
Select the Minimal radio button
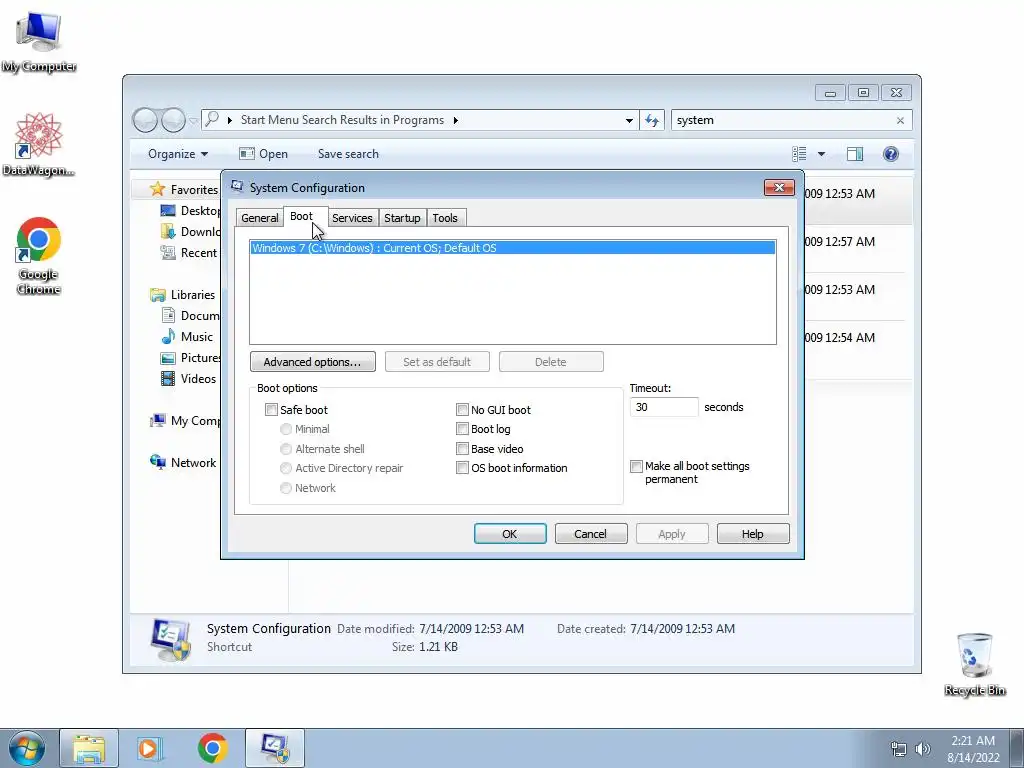tap(285, 429)
